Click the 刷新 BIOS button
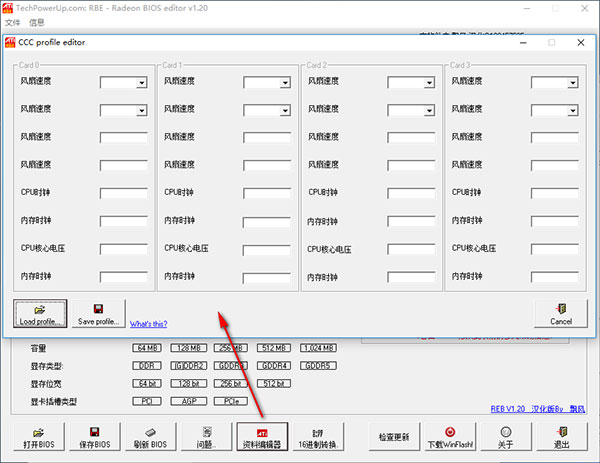Image resolution: width=600 pixels, height=463 pixels. (151, 437)
